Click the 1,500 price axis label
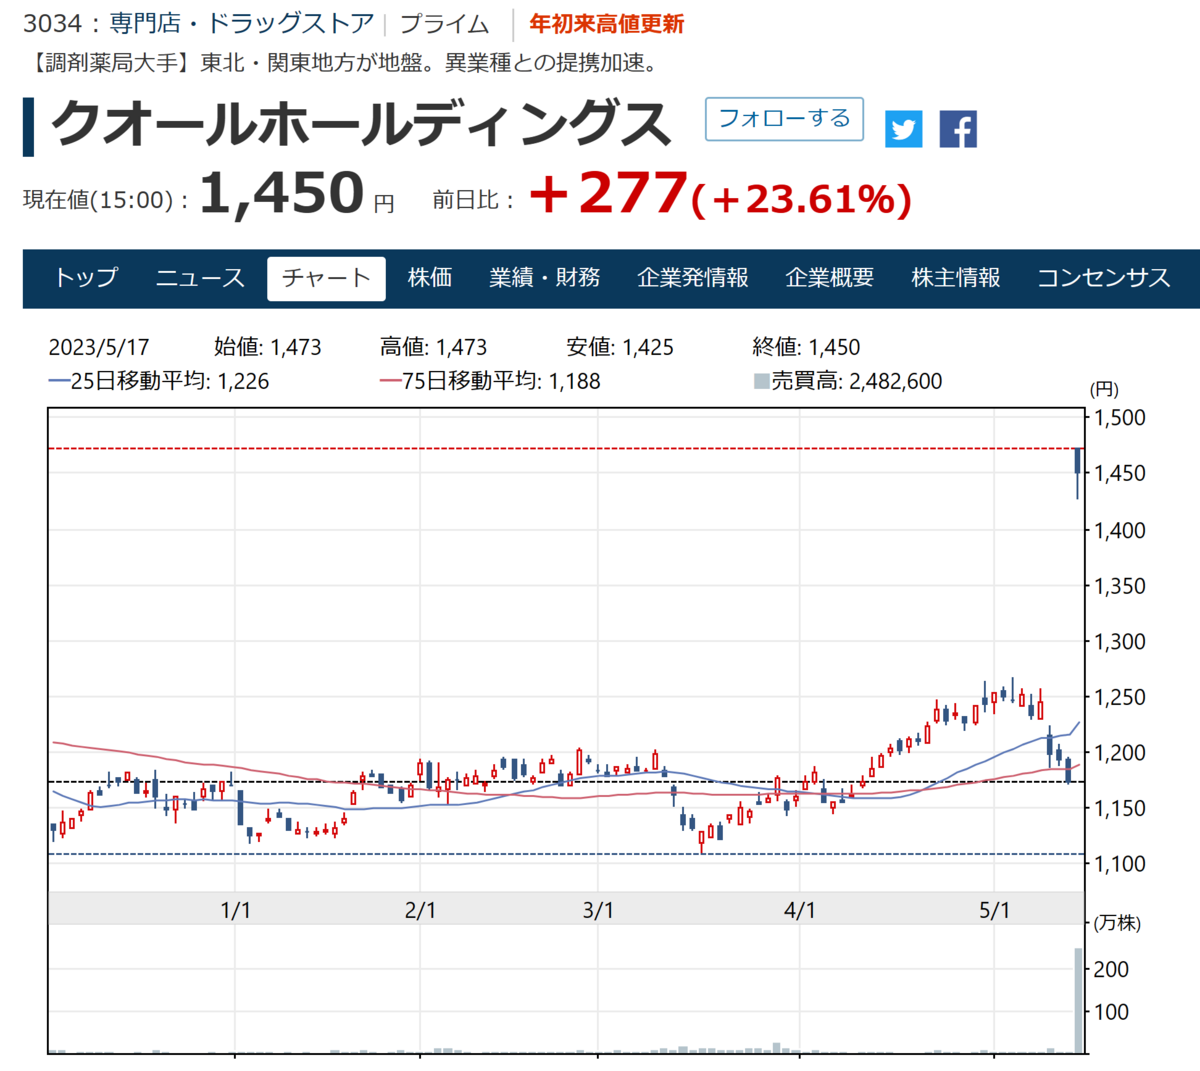The width and height of the screenshot is (1200, 1071). point(1120,418)
